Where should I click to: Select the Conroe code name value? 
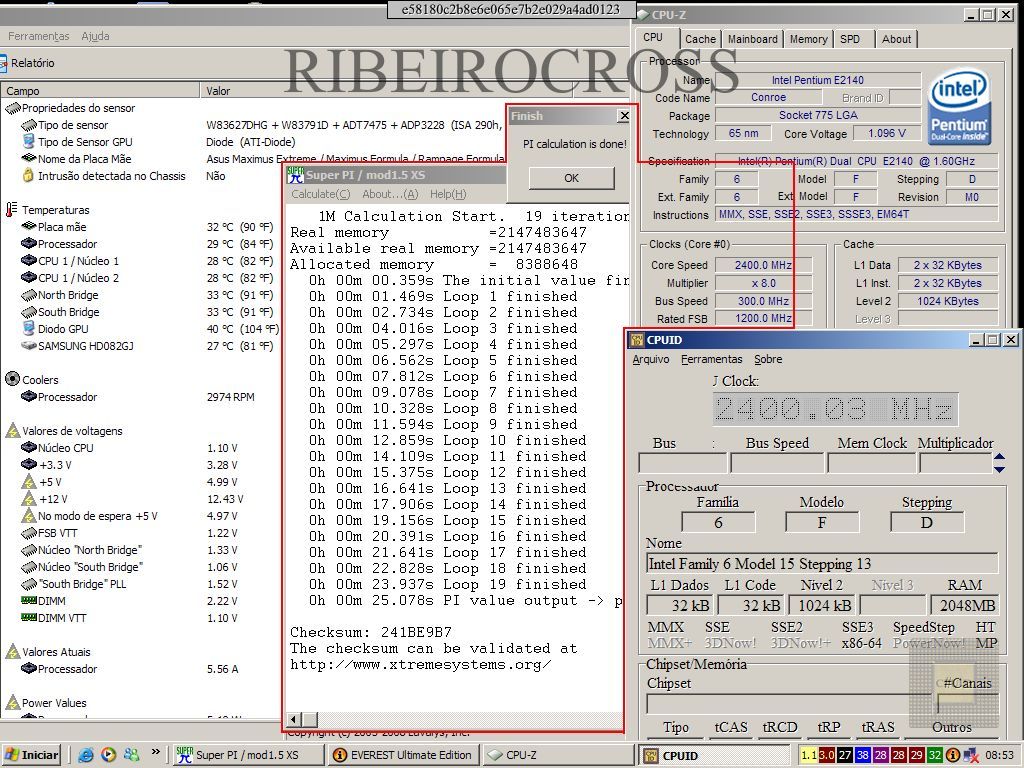click(x=768, y=97)
